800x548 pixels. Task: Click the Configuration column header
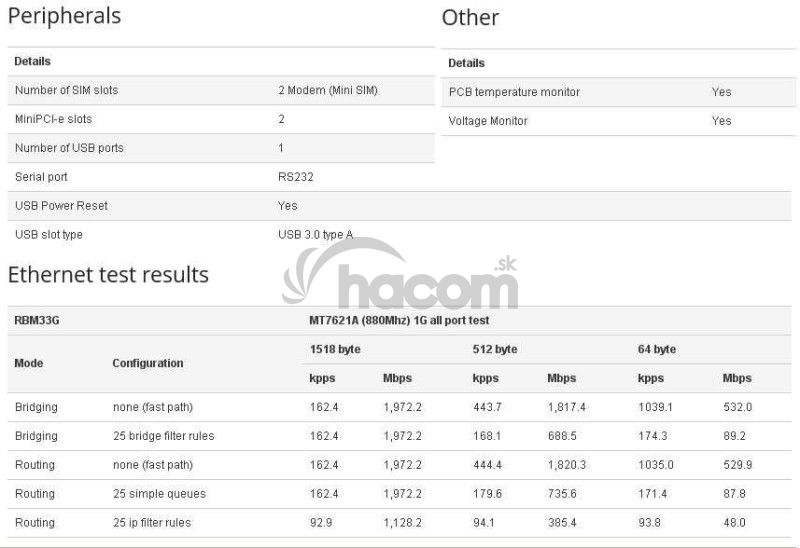[x=147, y=363]
